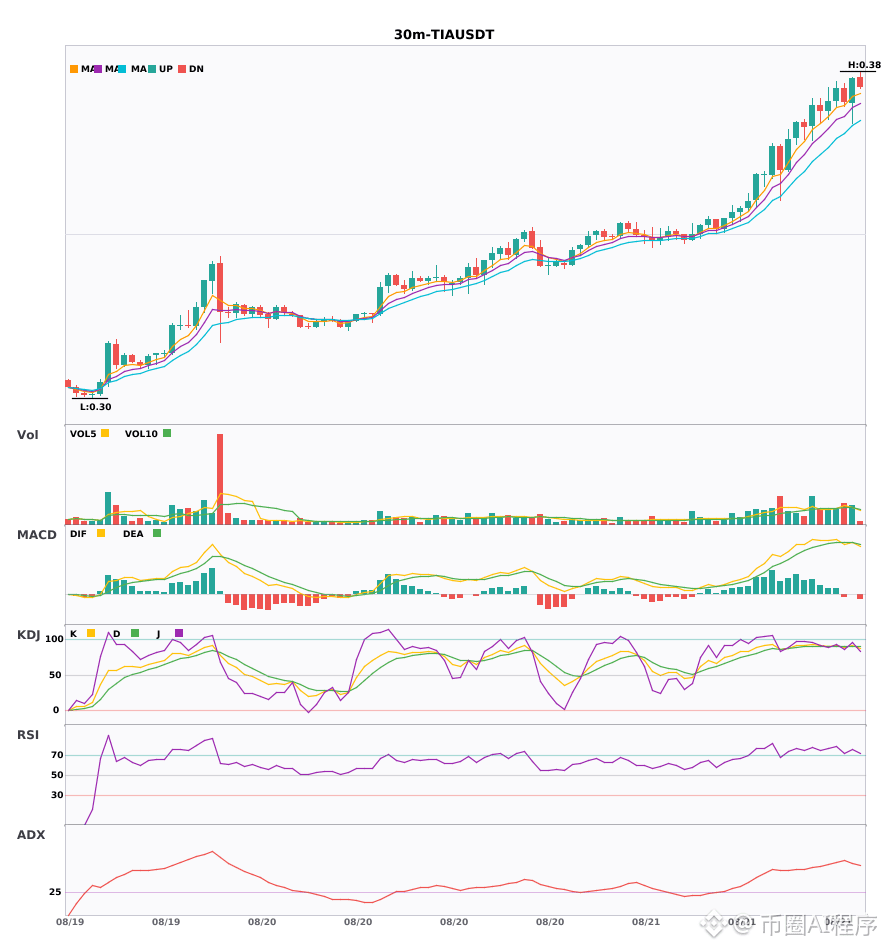Image resolution: width=885 pixels, height=950 pixels.
Task: Click the cyan MA legend swatch
Action: [122, 69]
